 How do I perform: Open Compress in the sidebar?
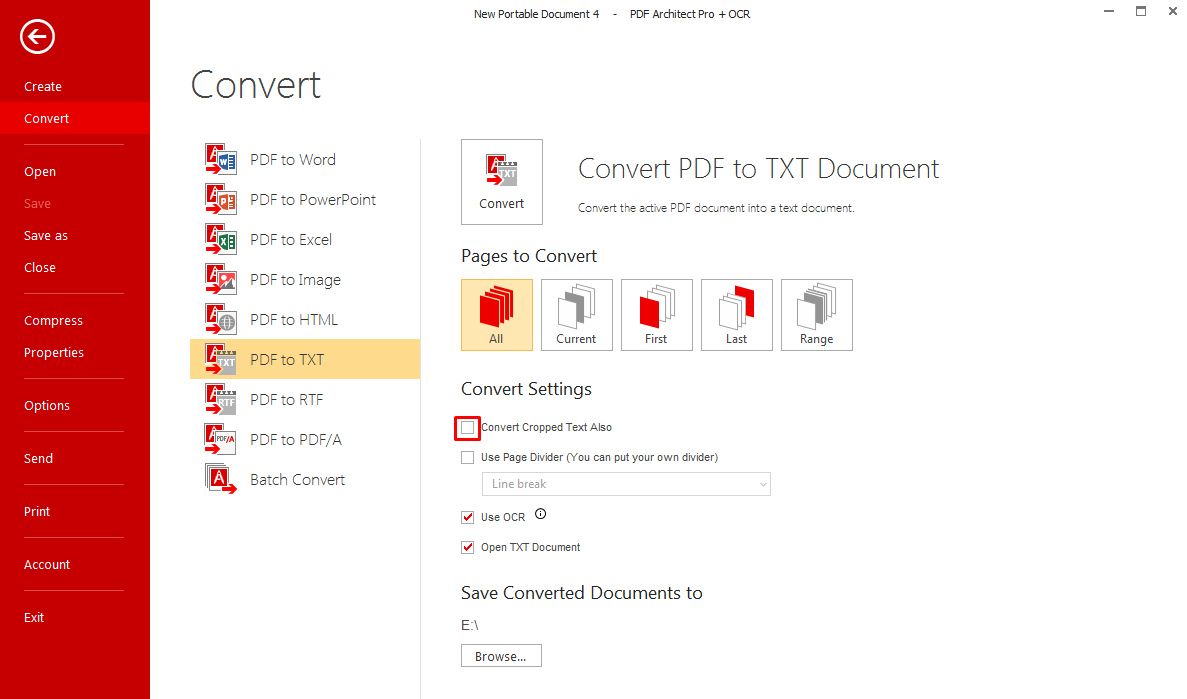(x=54, y=320)
